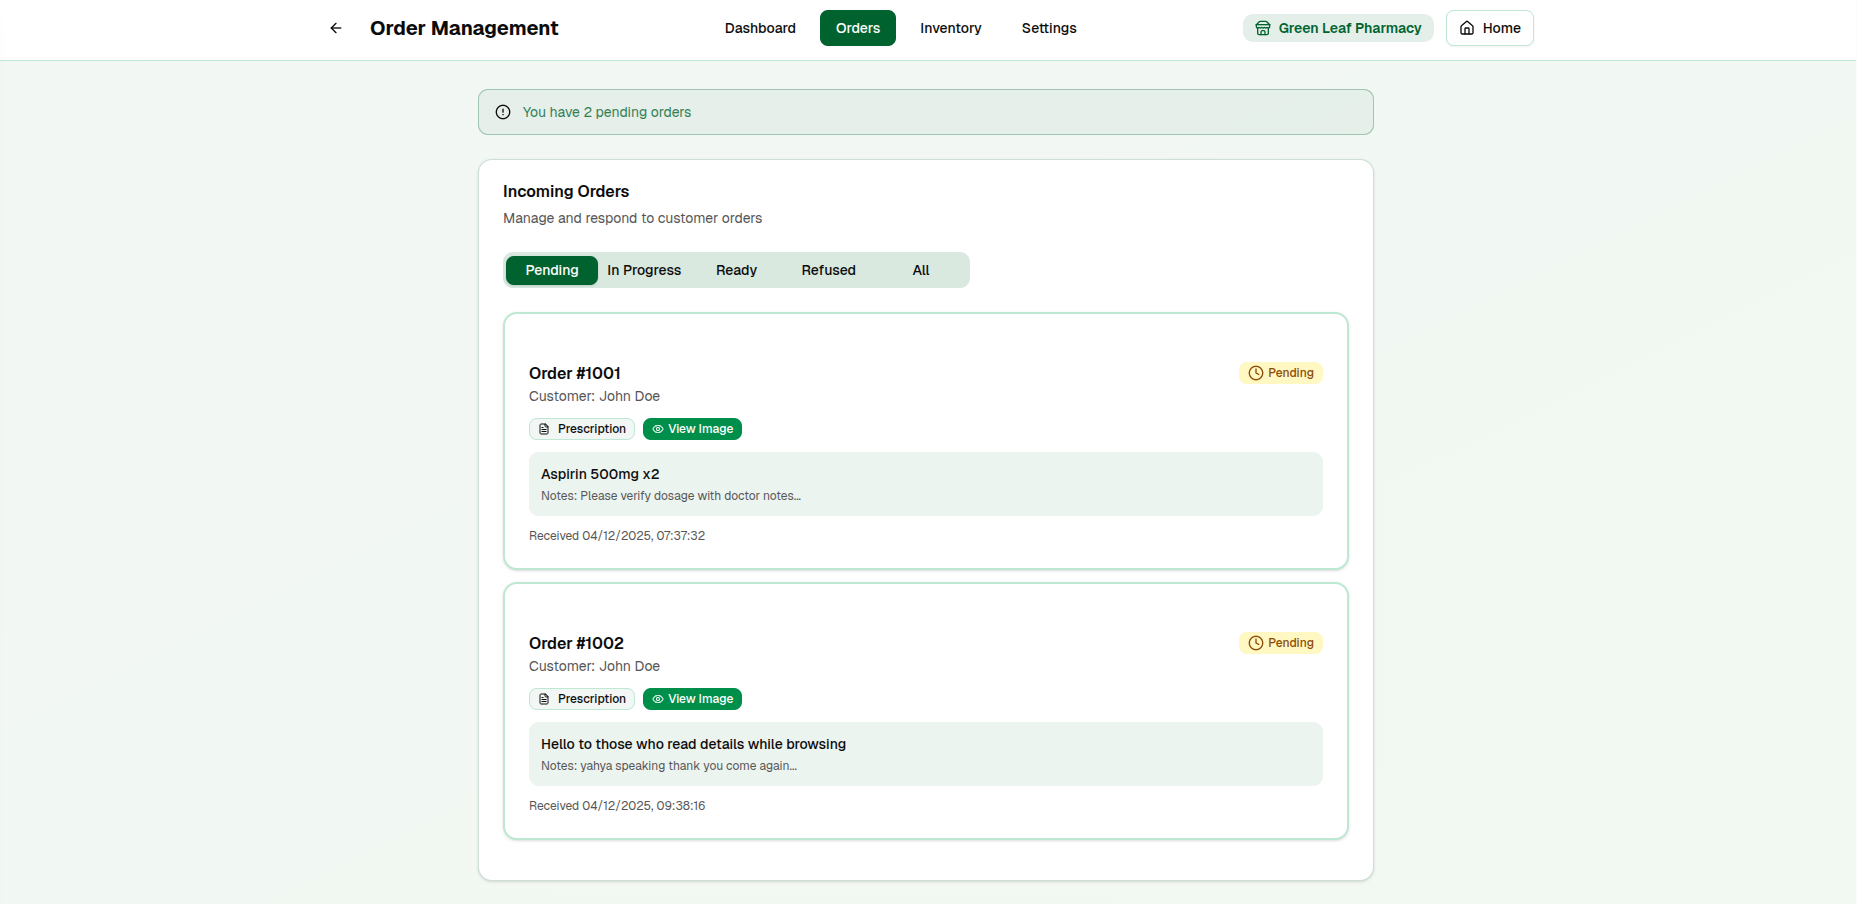Click the prescription document icon on Order #1001
1857x904 pixels.
coord(543,428)
